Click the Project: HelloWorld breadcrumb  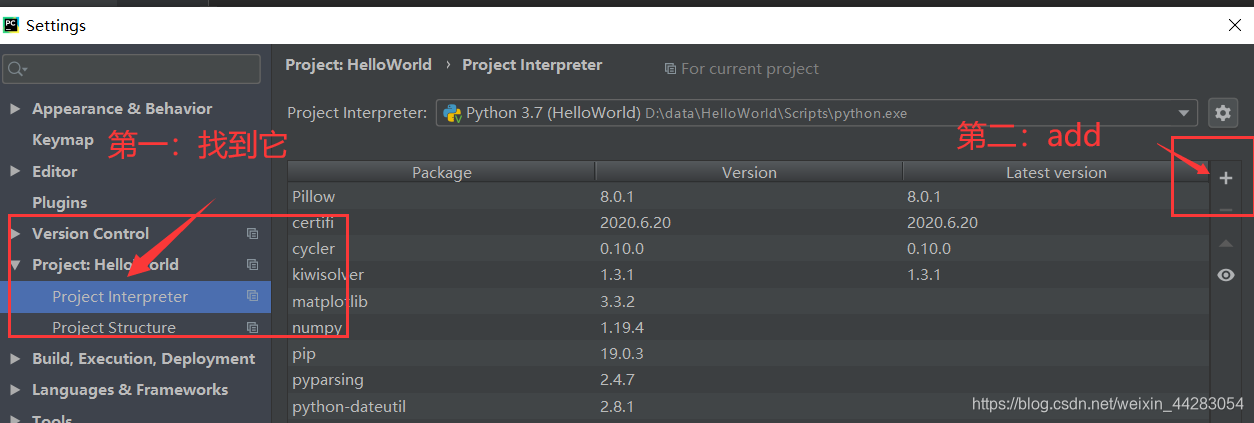pyautogui.click(x=358, y=65)
